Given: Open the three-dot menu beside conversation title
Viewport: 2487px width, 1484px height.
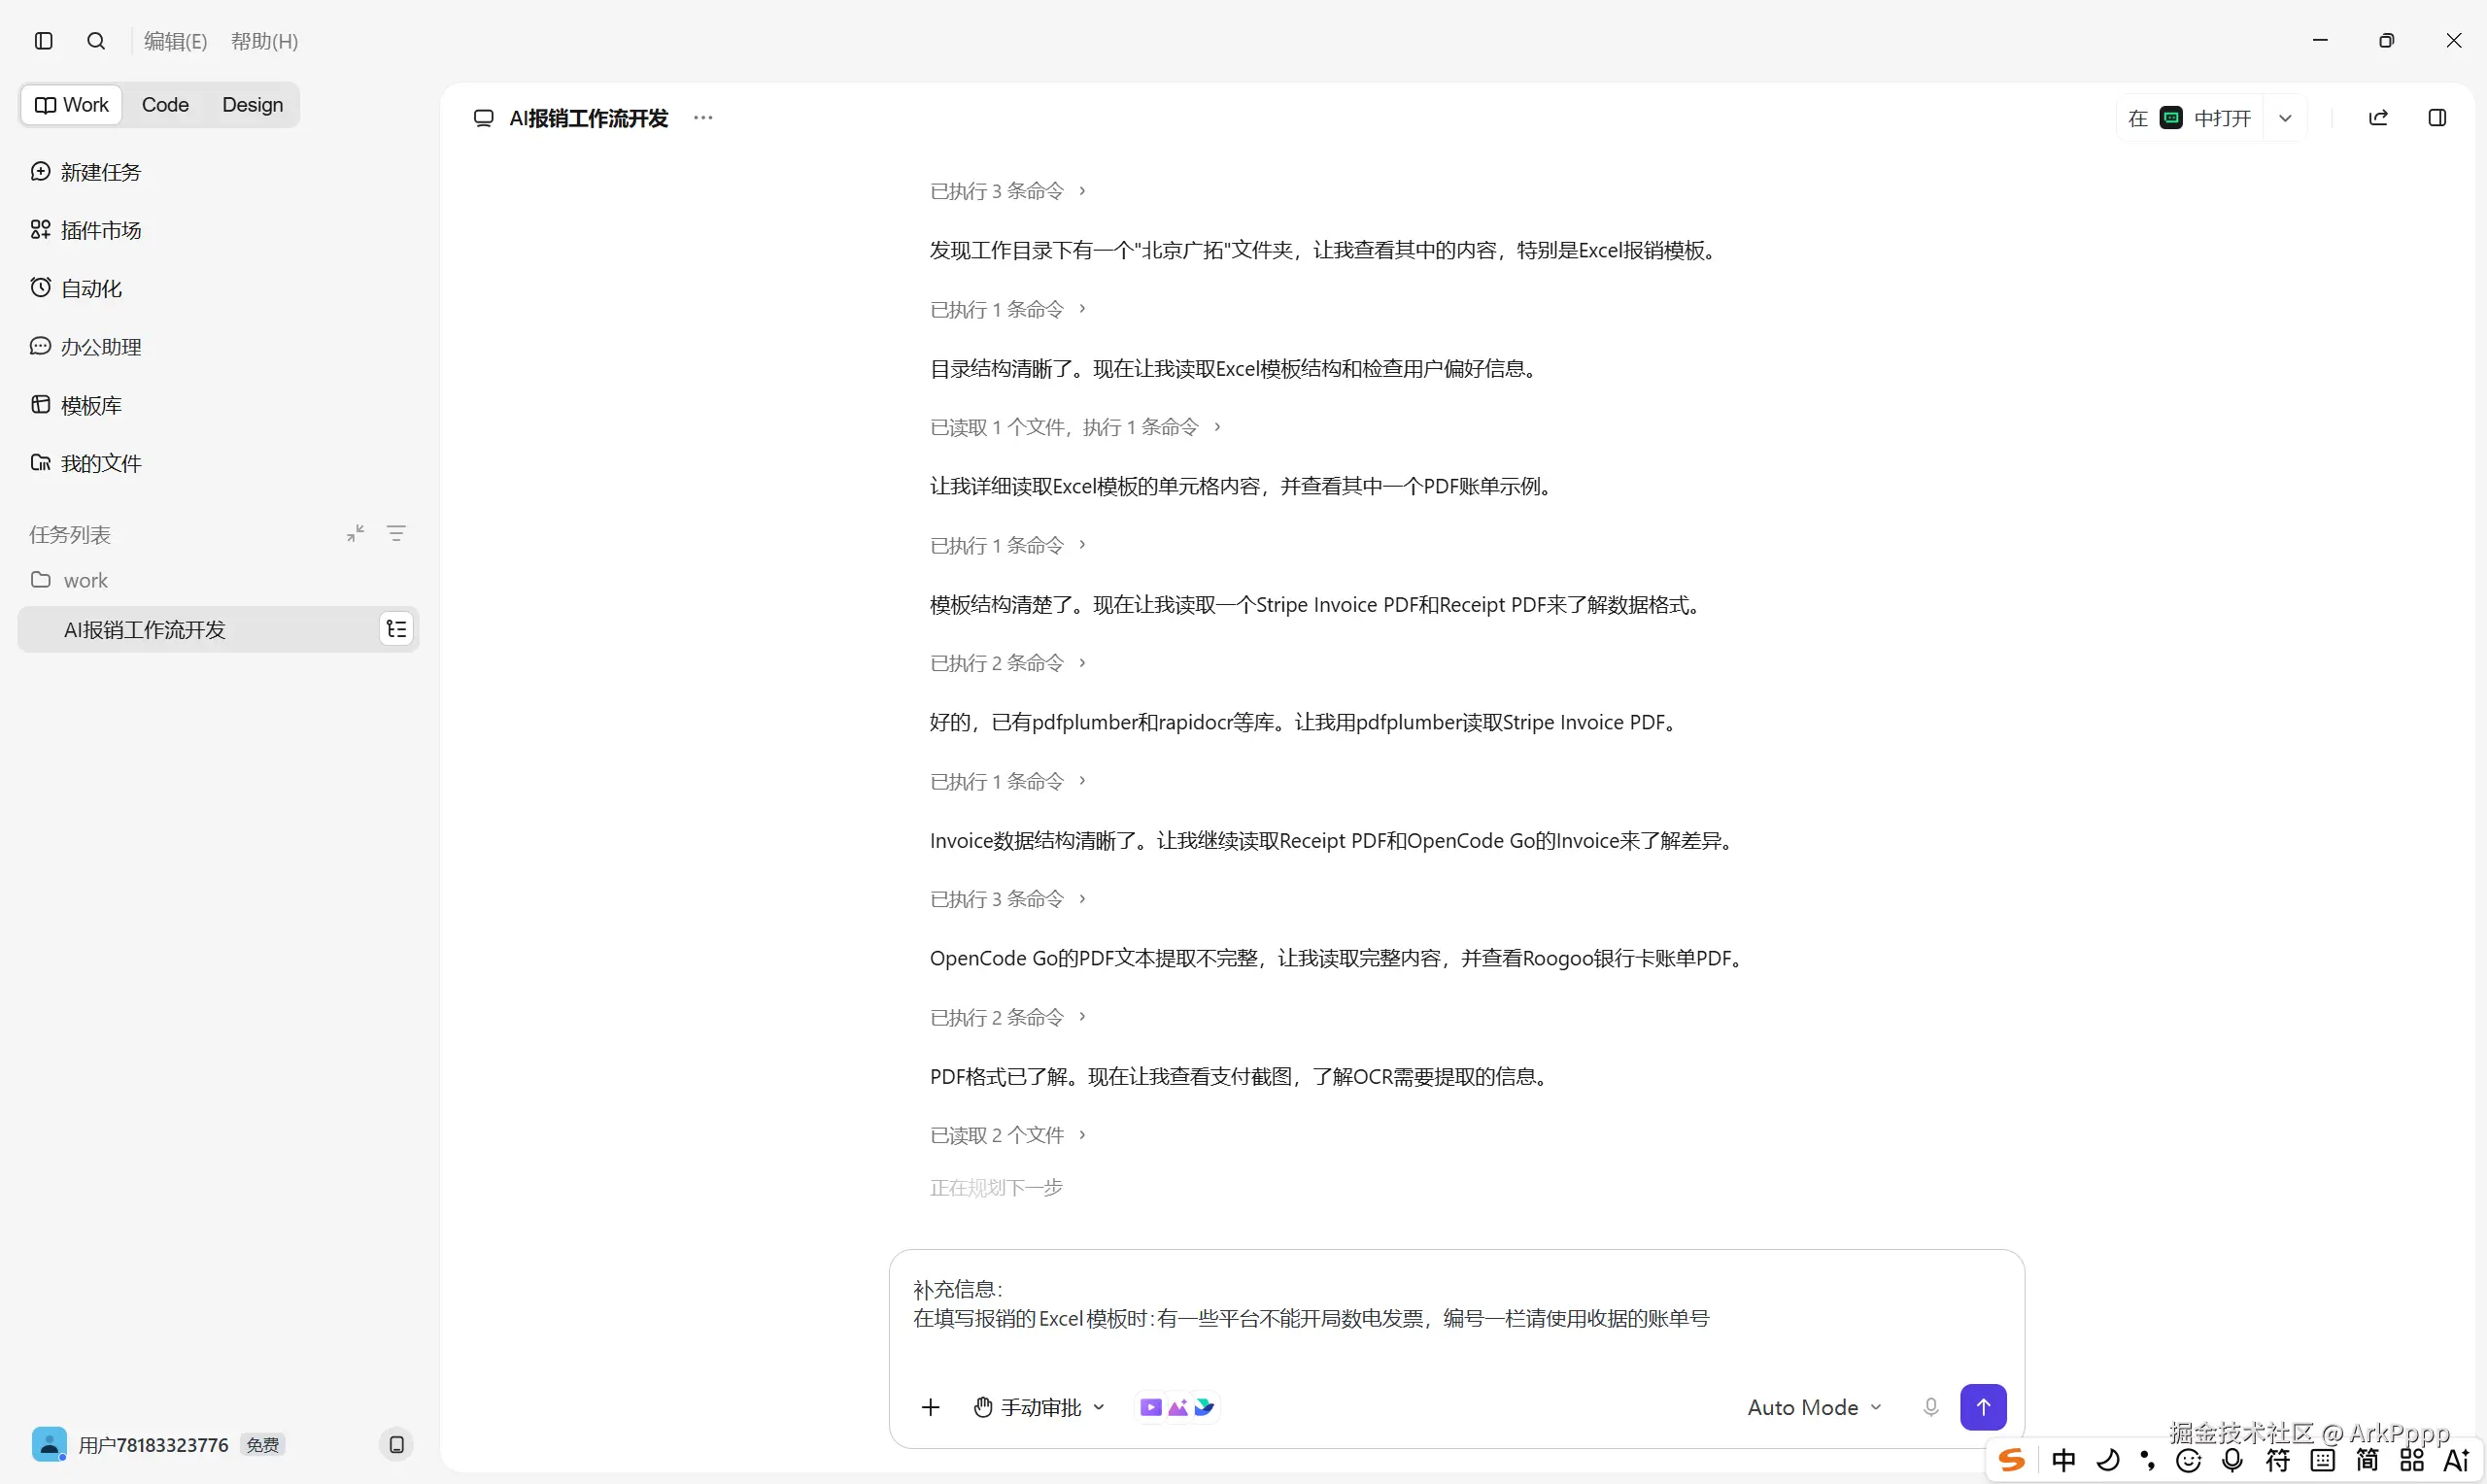Looking at the screenshot, I should 703,118.
